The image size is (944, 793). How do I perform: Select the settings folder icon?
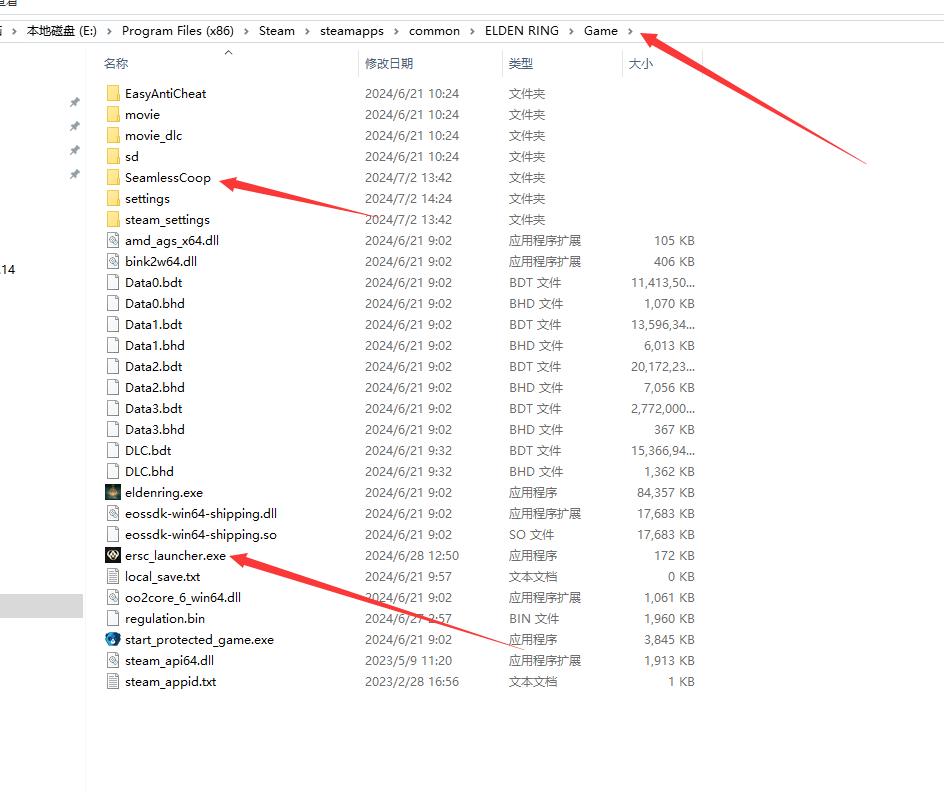[x=113, y=199]
